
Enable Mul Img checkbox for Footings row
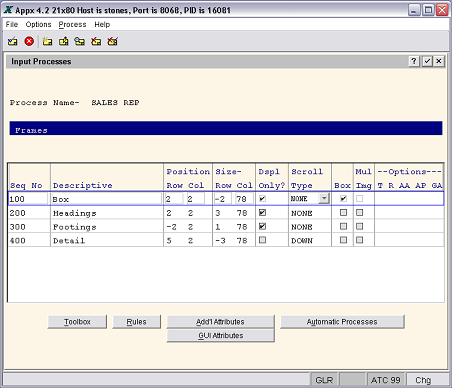point(359,226)
